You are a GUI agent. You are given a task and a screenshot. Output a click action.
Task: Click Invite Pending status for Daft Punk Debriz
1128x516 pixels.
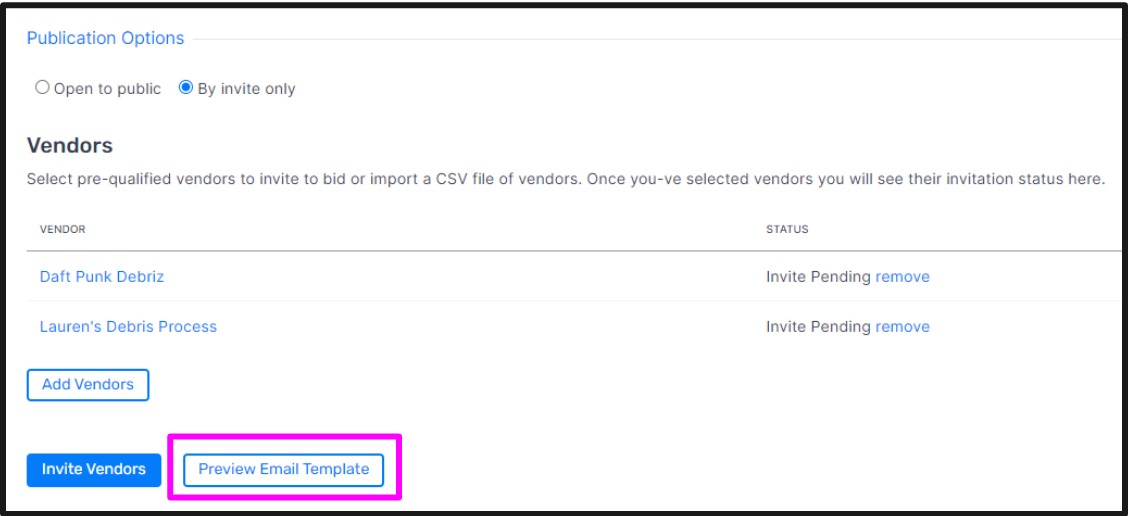[x=818, y=276]
